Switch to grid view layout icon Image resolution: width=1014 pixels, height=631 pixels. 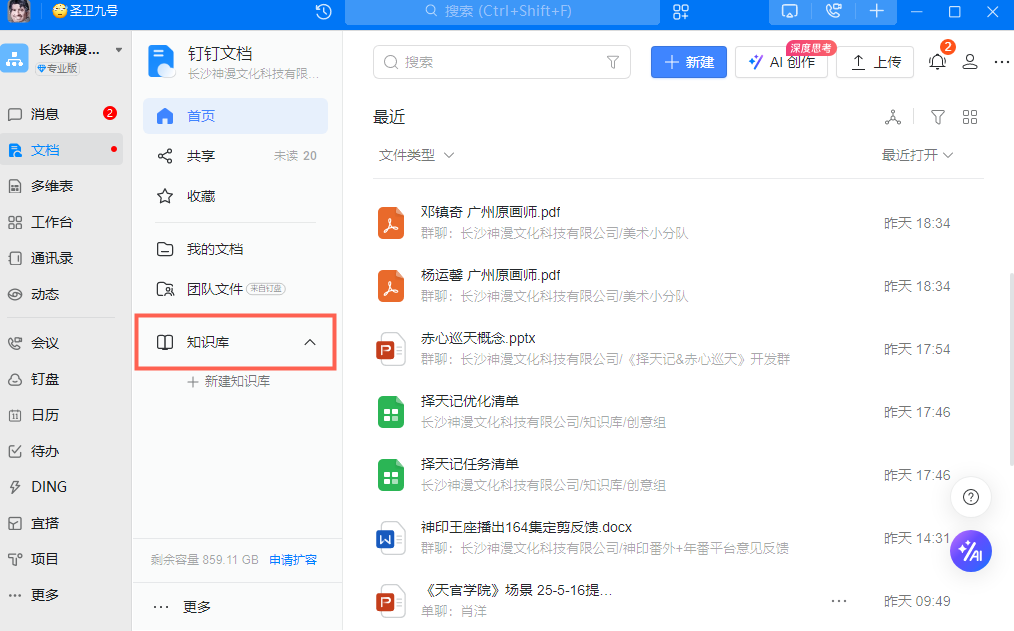click(x=969, y=117)
